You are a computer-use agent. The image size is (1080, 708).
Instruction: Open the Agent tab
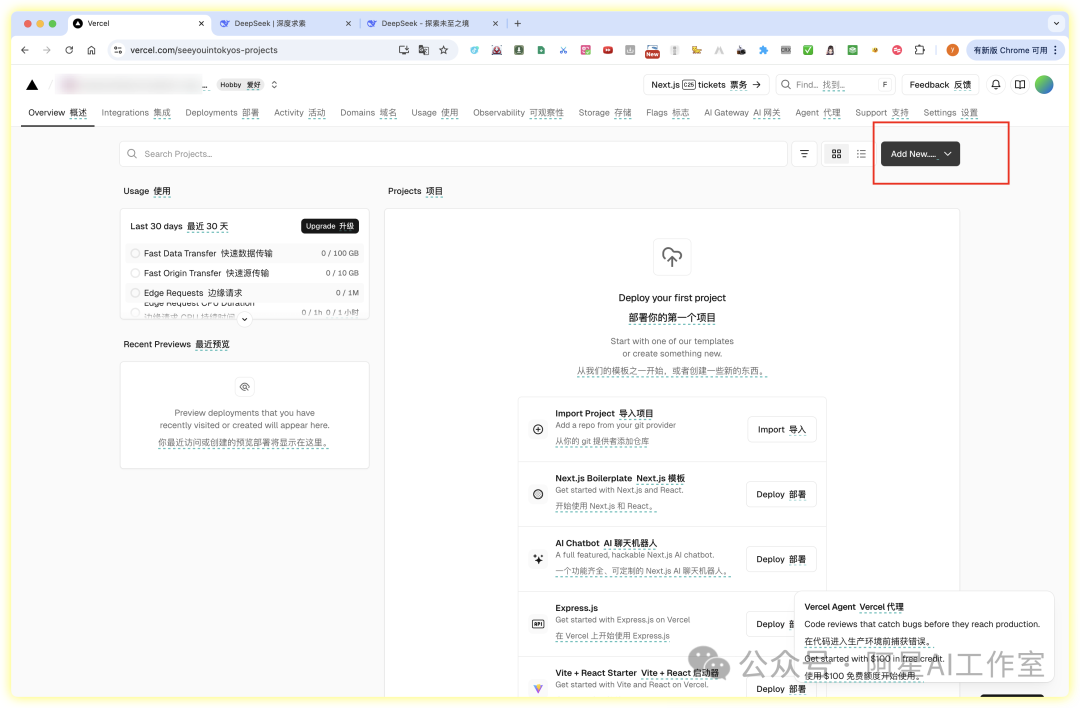(x=818, y=113)
